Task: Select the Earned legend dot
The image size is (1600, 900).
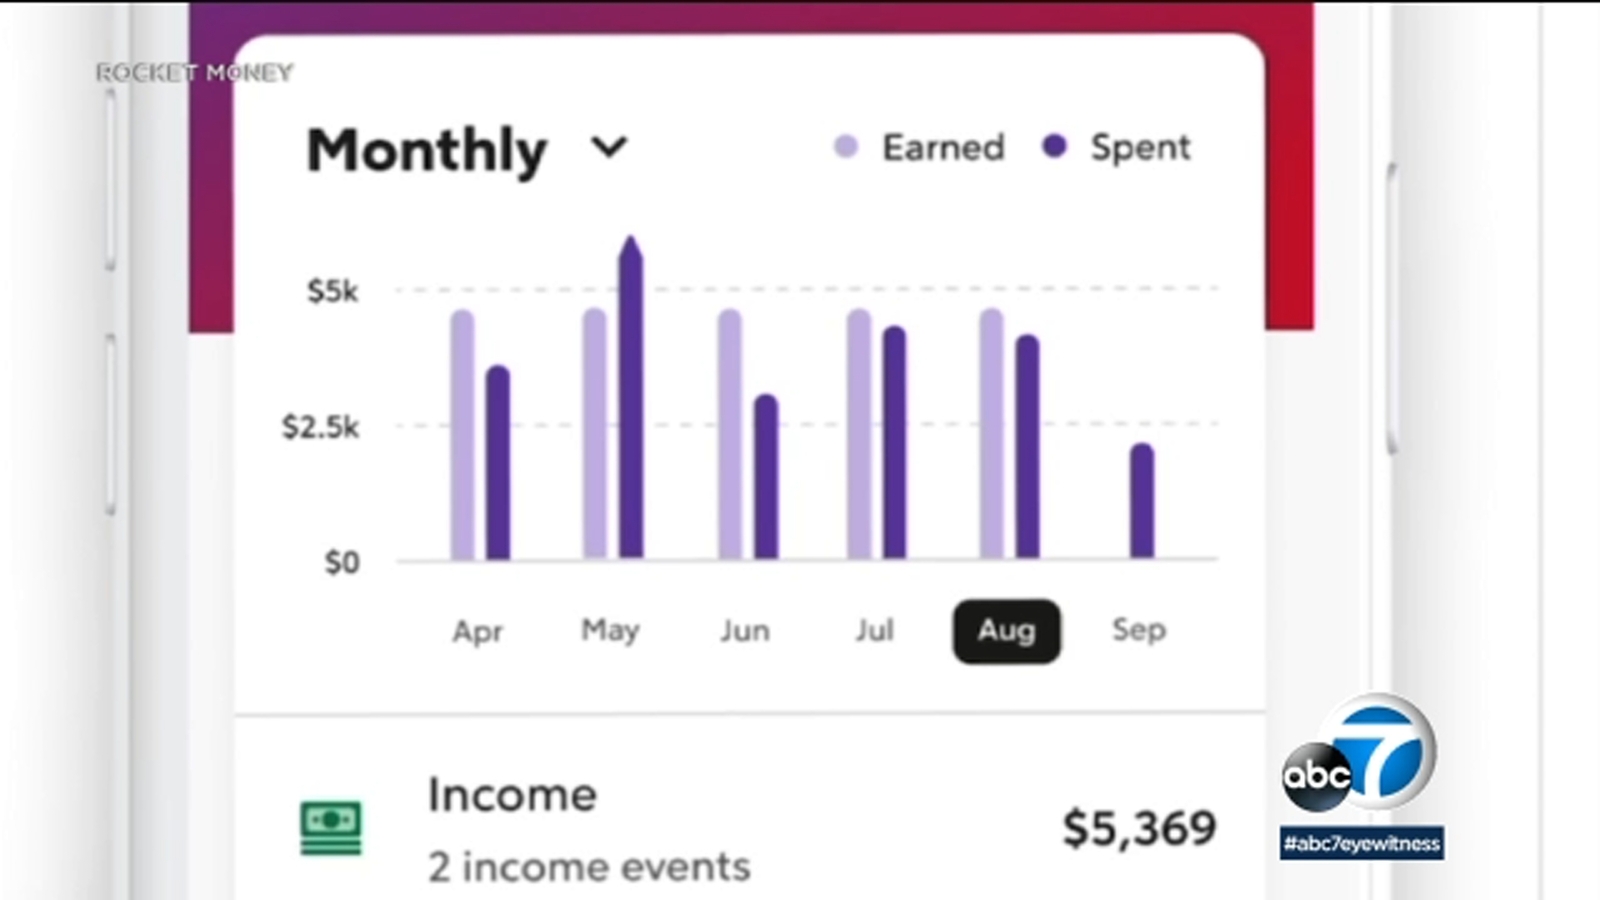Action: pos(847,146)
